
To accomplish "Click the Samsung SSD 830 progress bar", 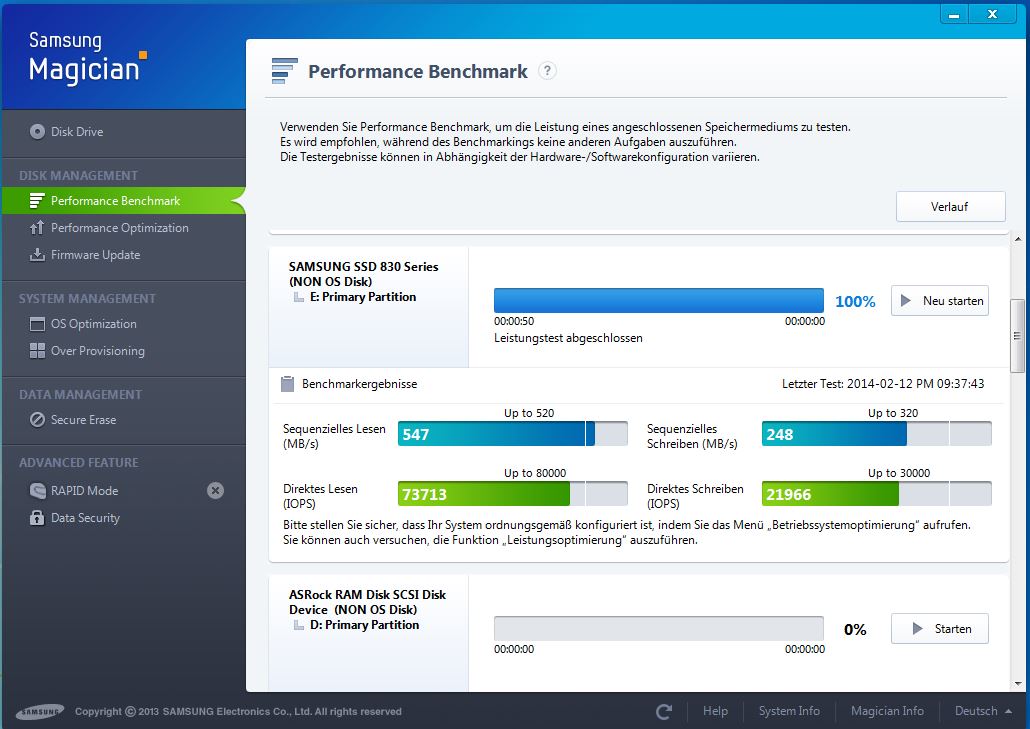I will click(659, 300).
